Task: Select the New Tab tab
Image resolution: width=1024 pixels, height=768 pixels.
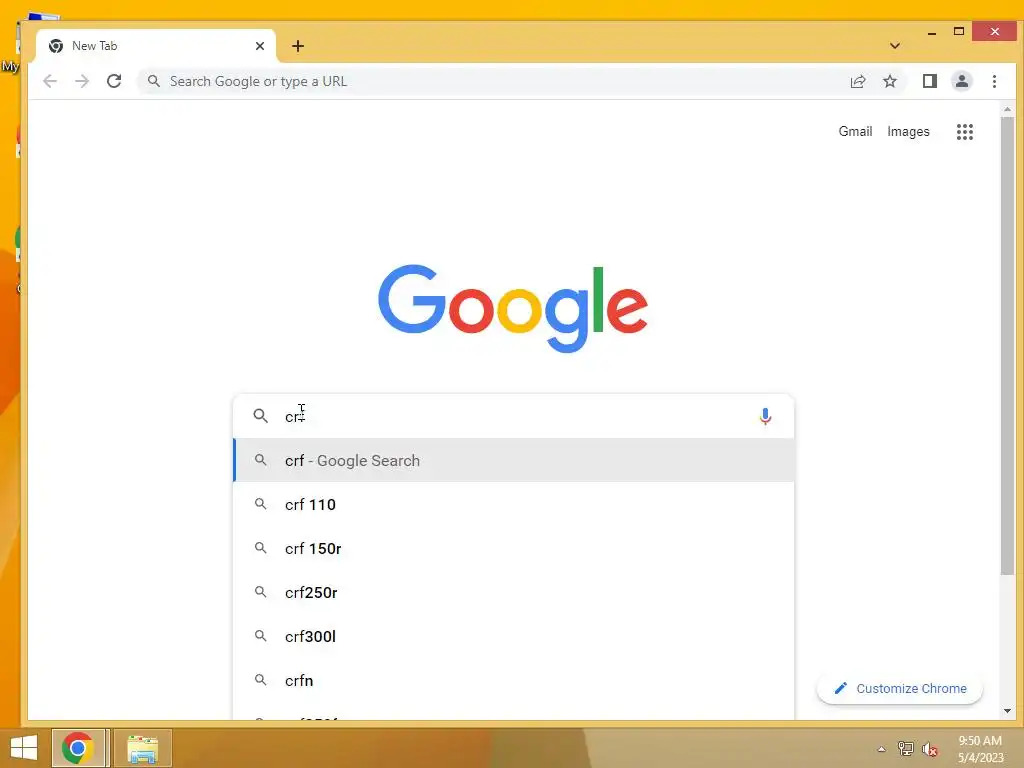Action: pyautogui.click(x=157, y=46)
